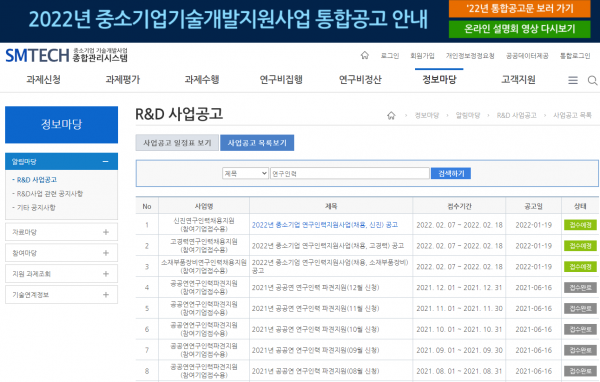600x382 pixels.
Task: Open the first 2022년 연구인력지원사업 notice link
Action: (x=325, y=225)
